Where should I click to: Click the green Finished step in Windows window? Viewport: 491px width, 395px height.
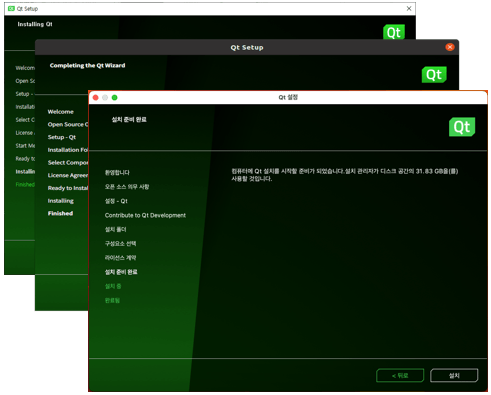[x=25, y=184]
